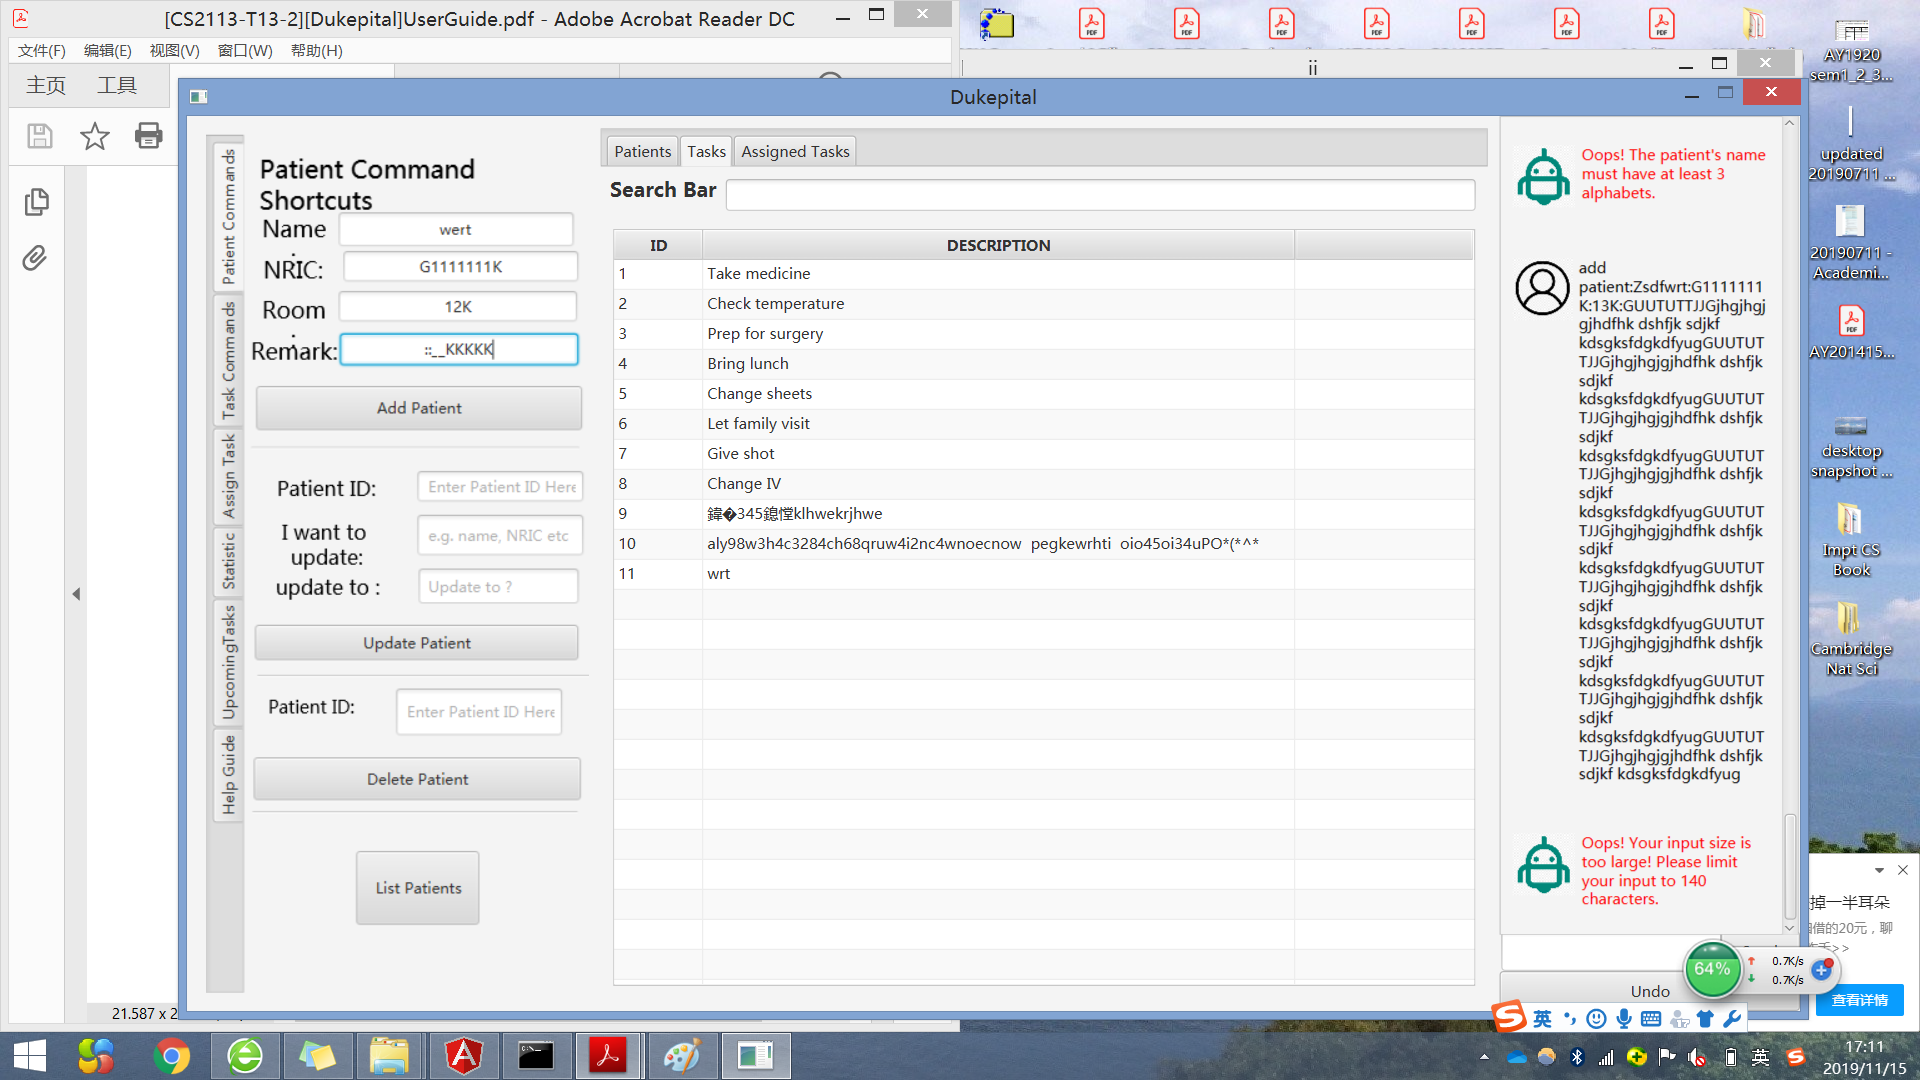Click into the Search Bar field
This screenshot has height=1080, width=1920.
pos(1100,194)
